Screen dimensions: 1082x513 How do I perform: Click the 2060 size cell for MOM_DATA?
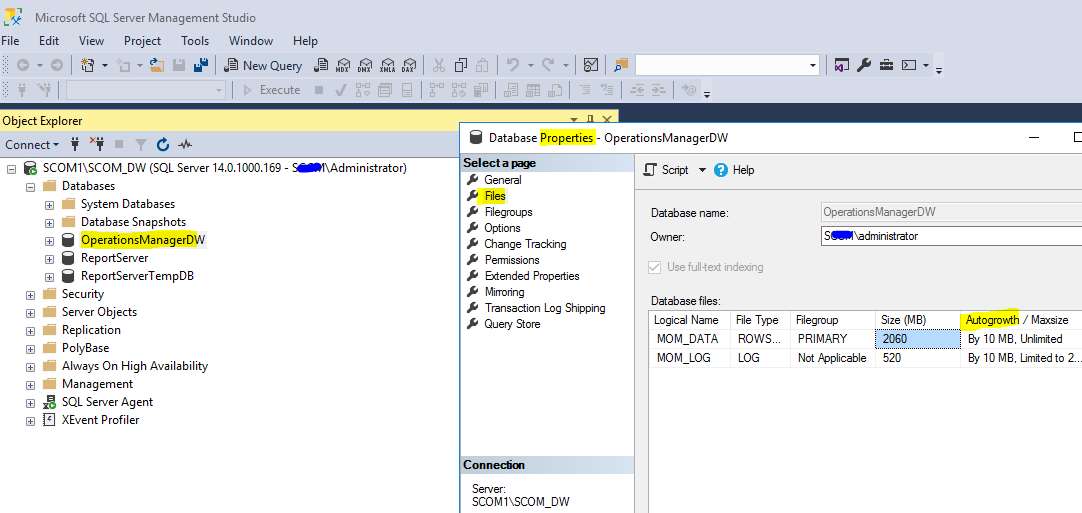[x=918, y=339]
